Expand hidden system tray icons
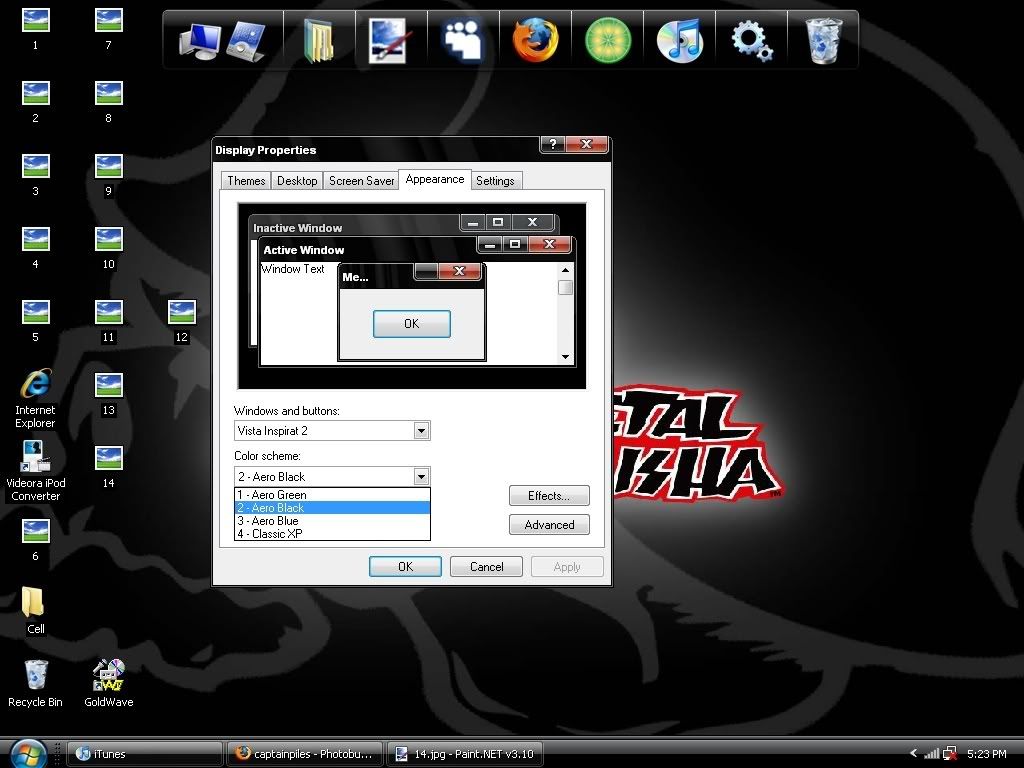Screen dimensions: 1024x768 coord(914,754)
